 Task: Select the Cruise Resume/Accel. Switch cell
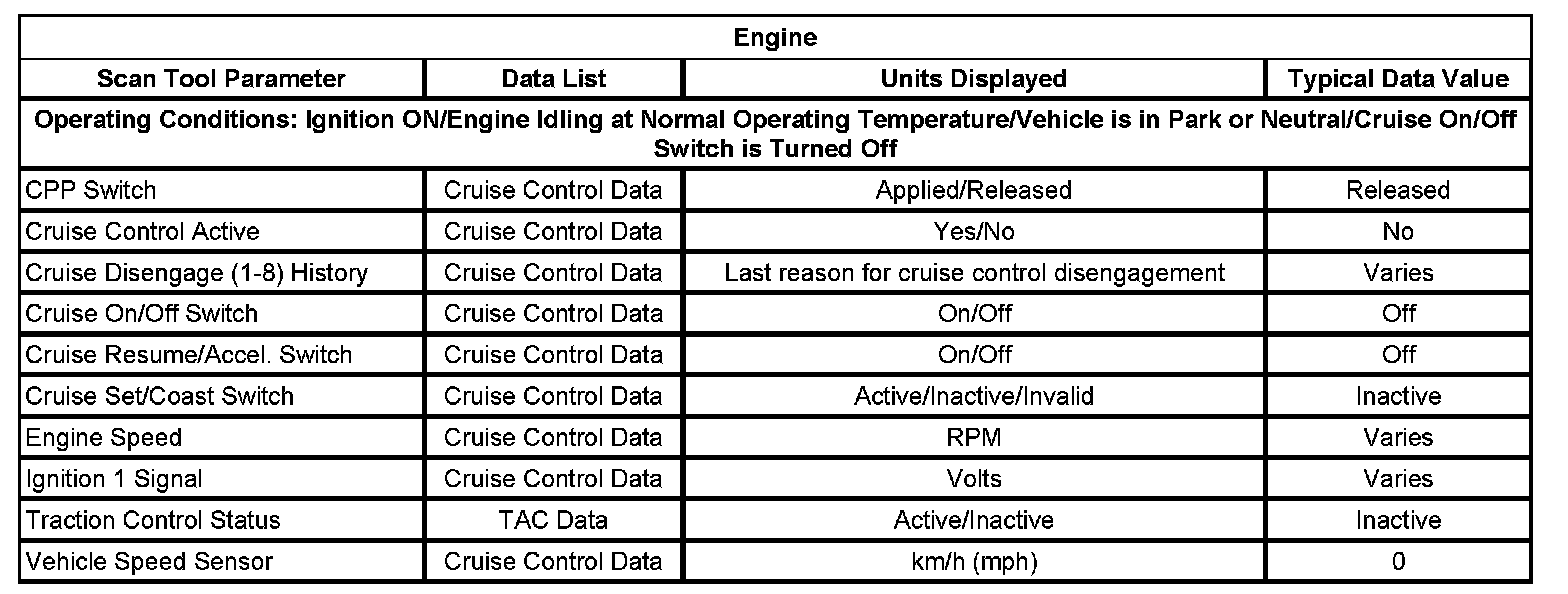point(188,354)
